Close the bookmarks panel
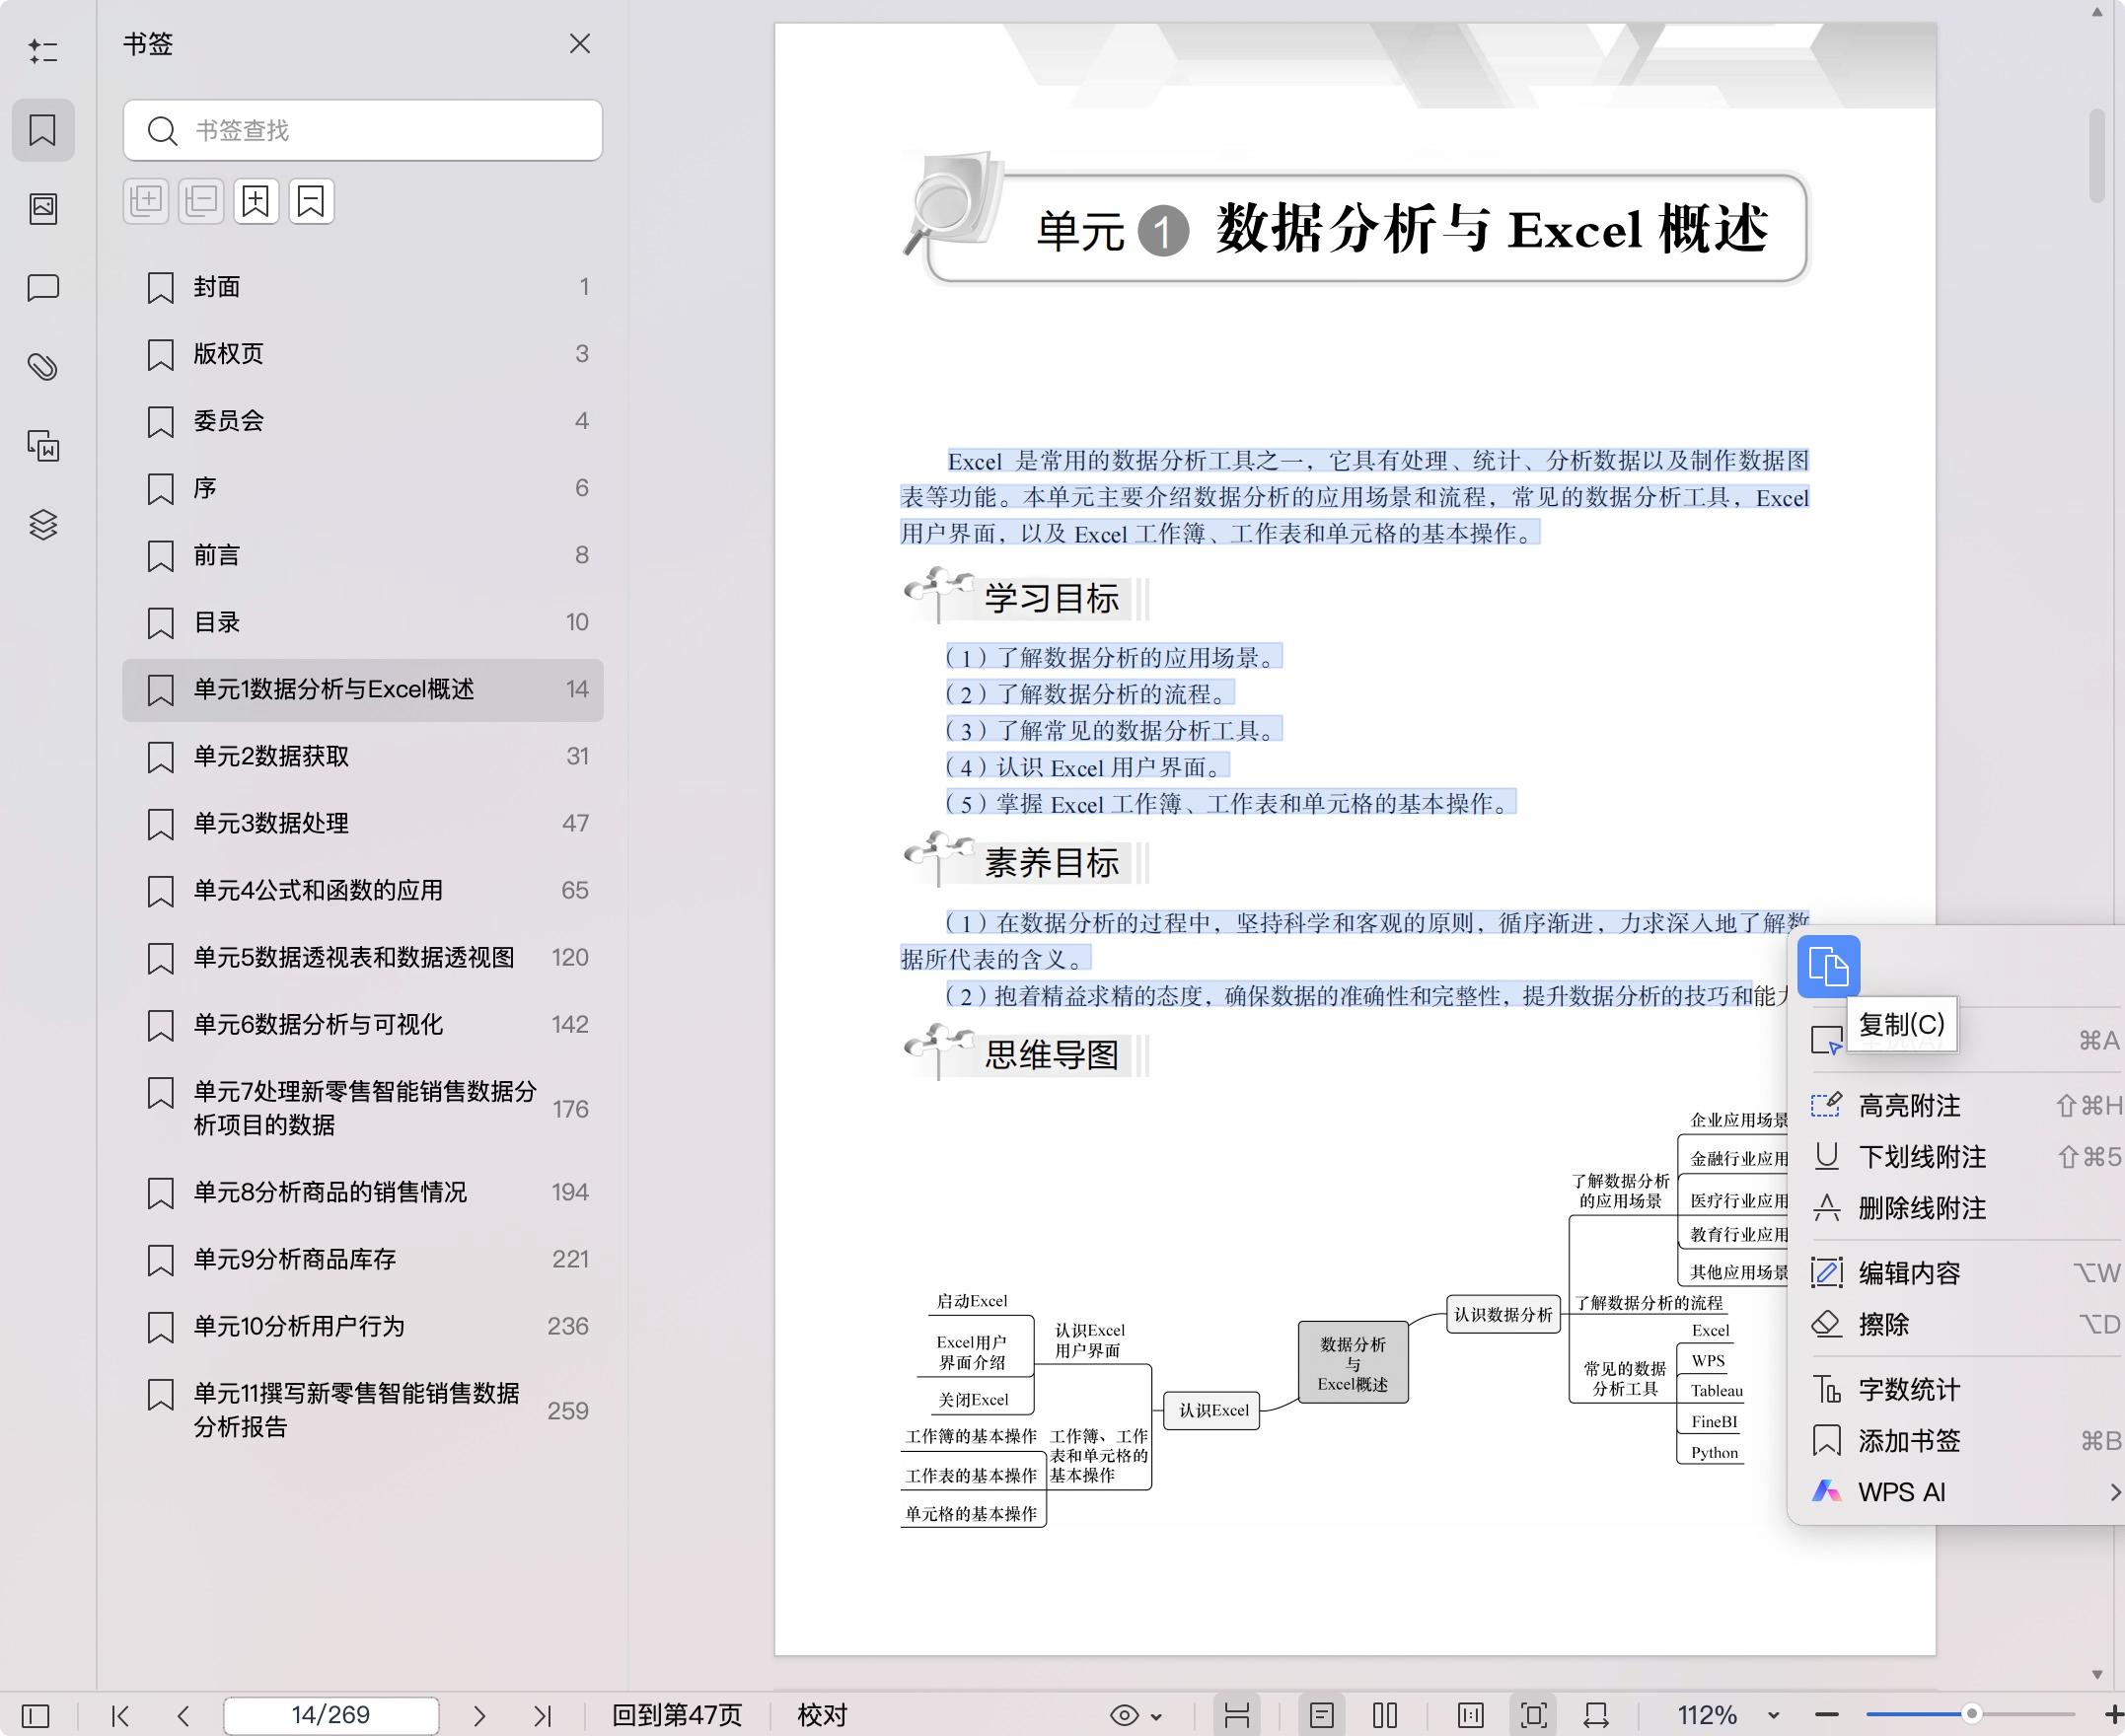Screen dimensions: 2125x1736 pos(580,44)
